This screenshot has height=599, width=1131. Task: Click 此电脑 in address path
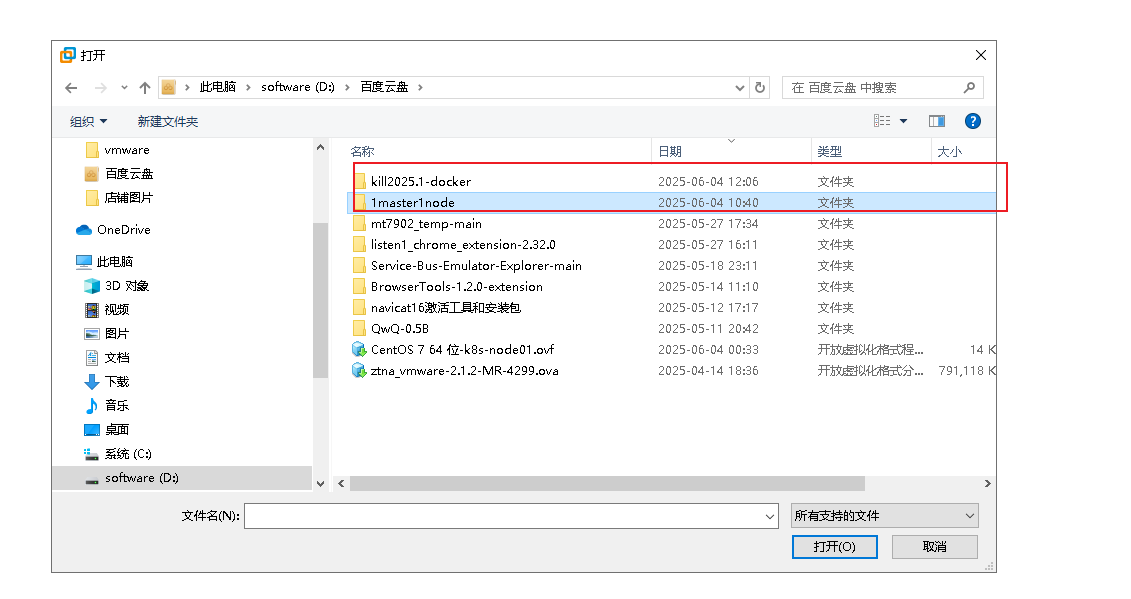coord(218,87)
